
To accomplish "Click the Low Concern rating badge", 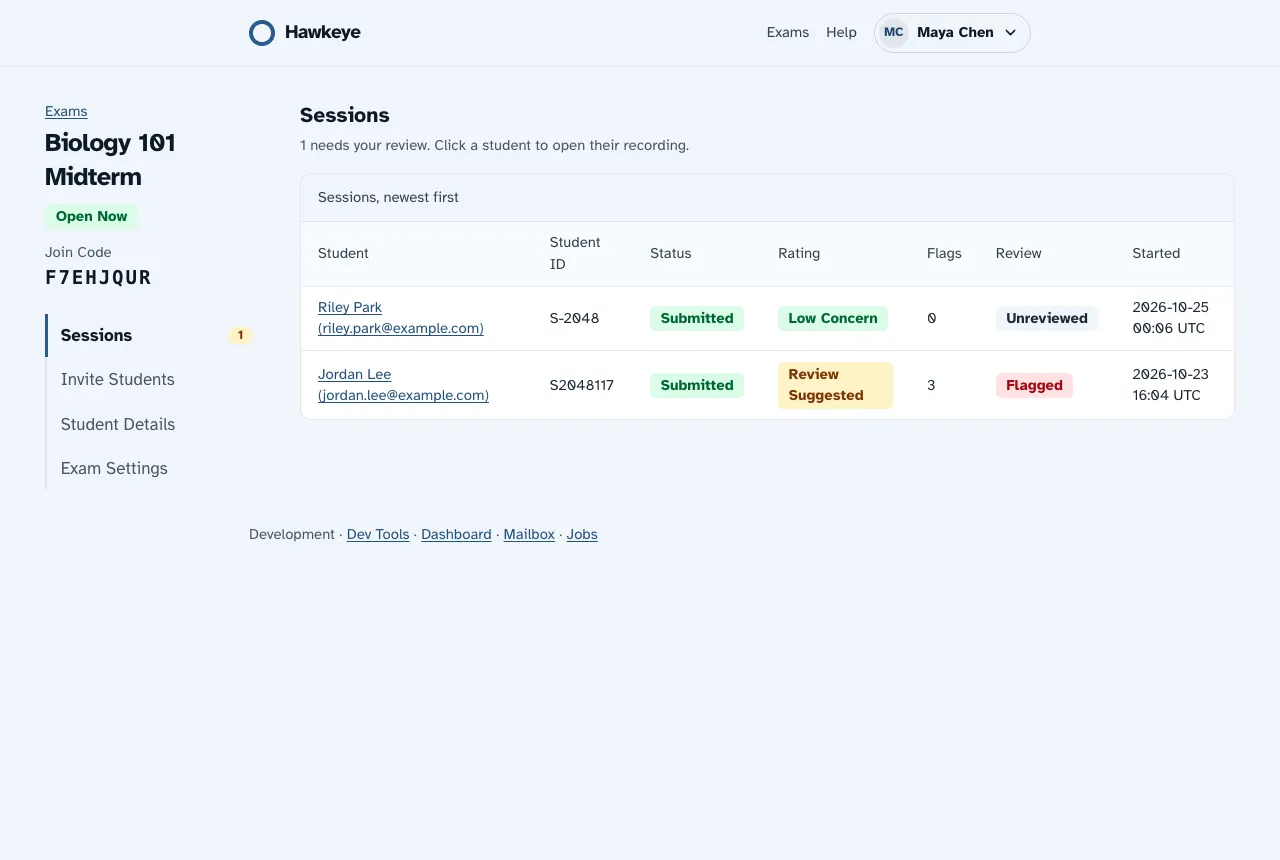I will pos(833,318).
